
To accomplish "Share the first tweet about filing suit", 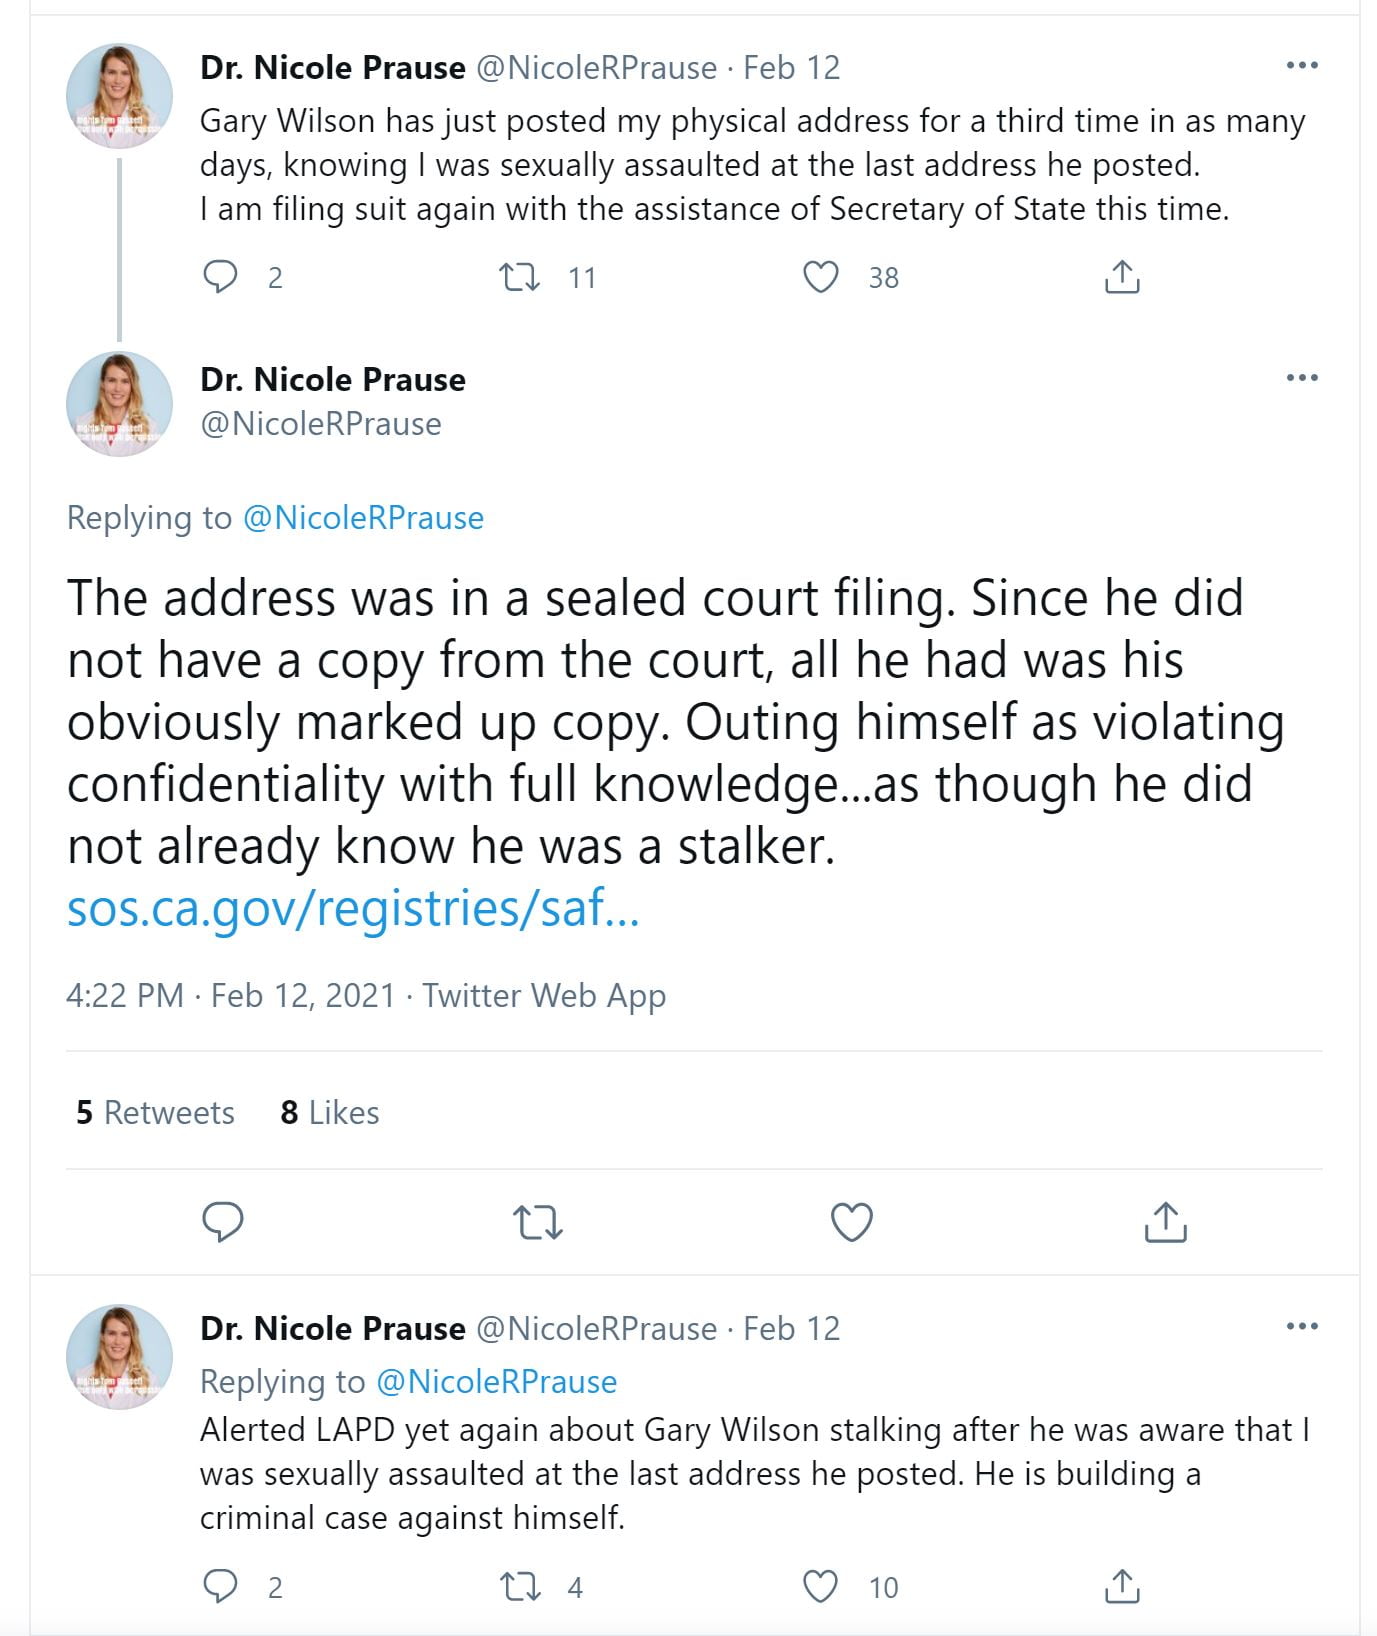I will pyautogui.click(x=1121, y=276).
